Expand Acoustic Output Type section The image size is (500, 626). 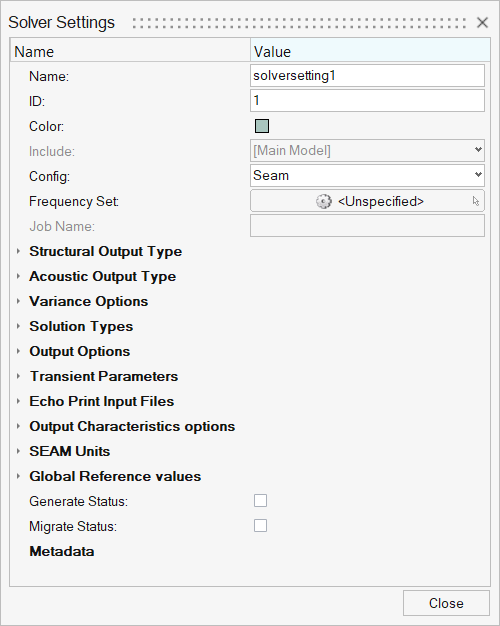coord(18,276)
